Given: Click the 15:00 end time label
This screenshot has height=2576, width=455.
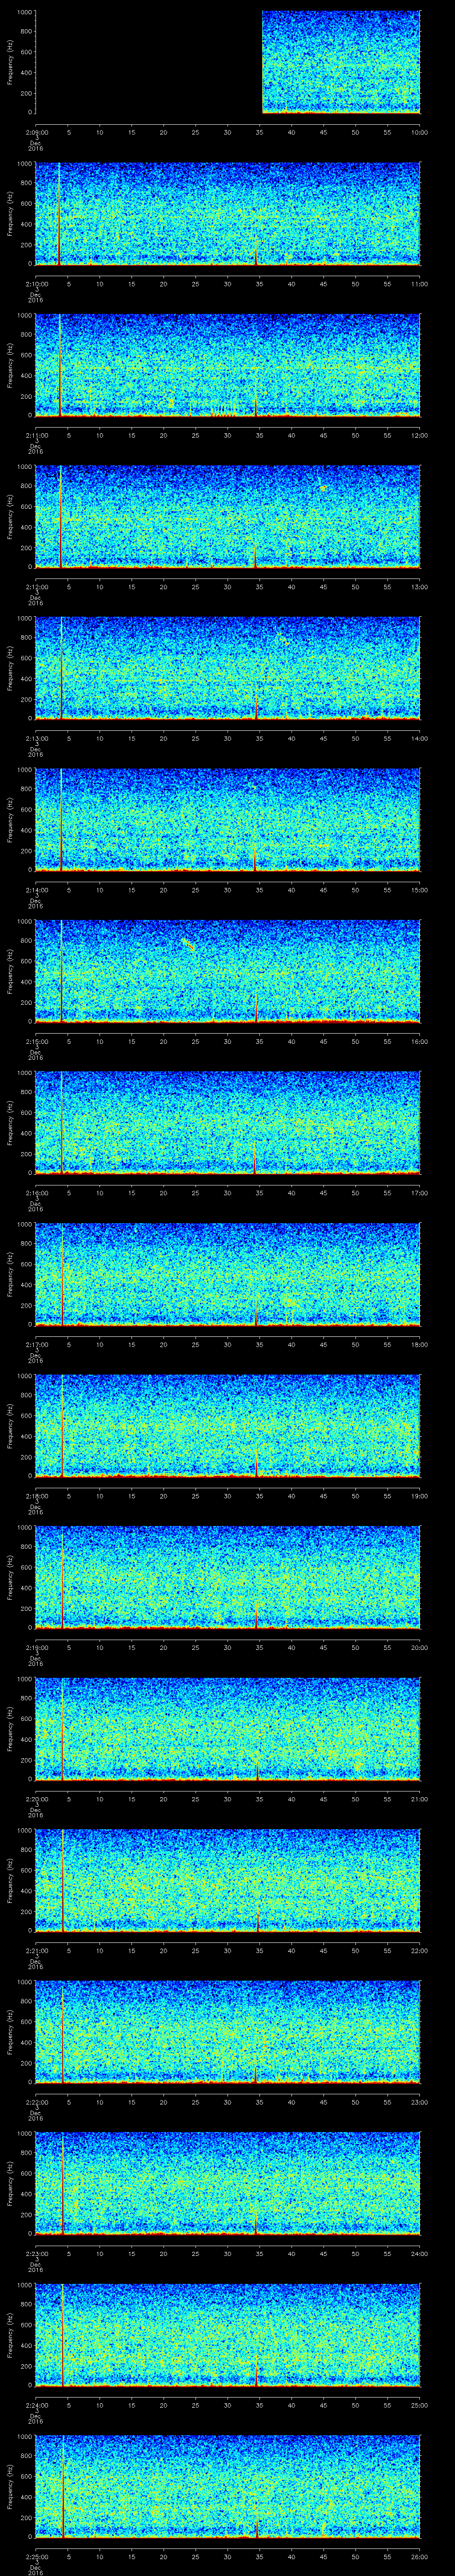Looking at the screenshot, I should tap(419, 890).
